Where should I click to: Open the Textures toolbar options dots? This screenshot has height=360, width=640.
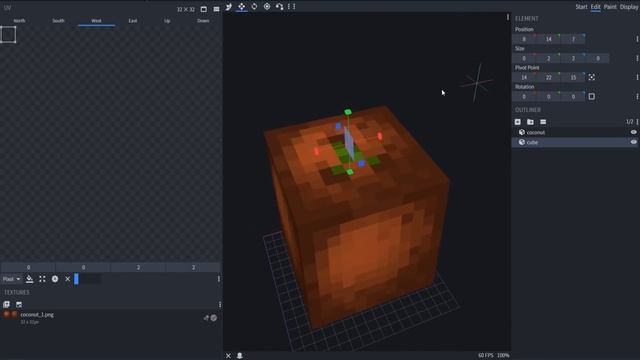tap(220, 304)
